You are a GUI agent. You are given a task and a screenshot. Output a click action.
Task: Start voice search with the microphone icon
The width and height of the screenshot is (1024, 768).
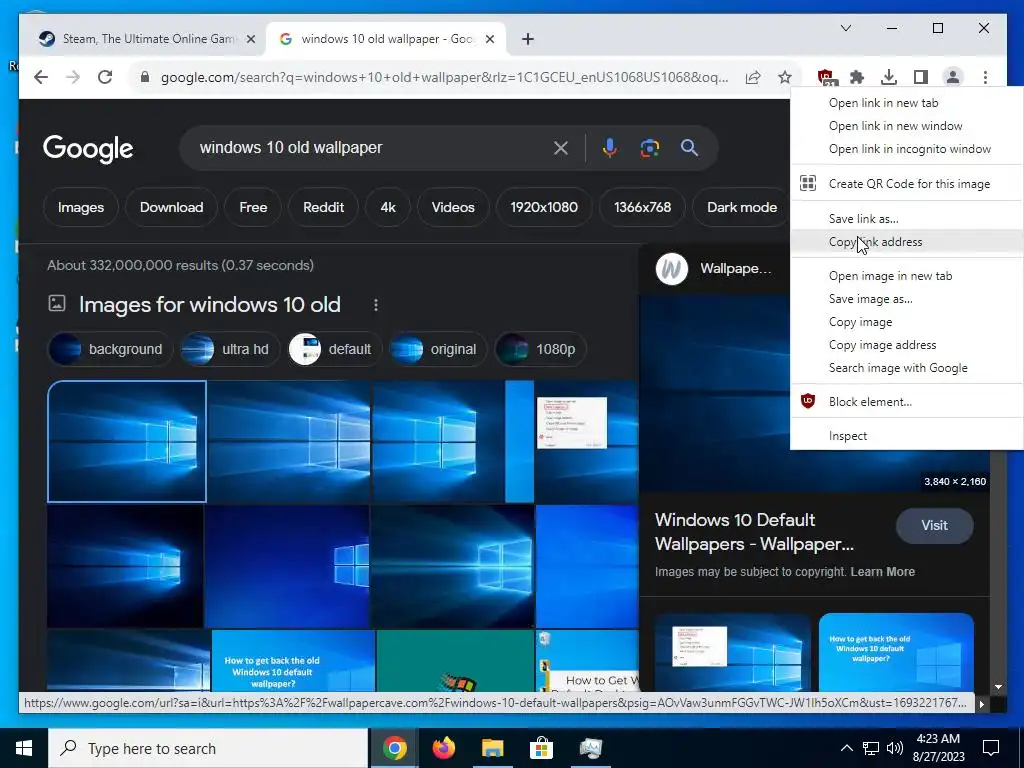[x=609, y=148]
